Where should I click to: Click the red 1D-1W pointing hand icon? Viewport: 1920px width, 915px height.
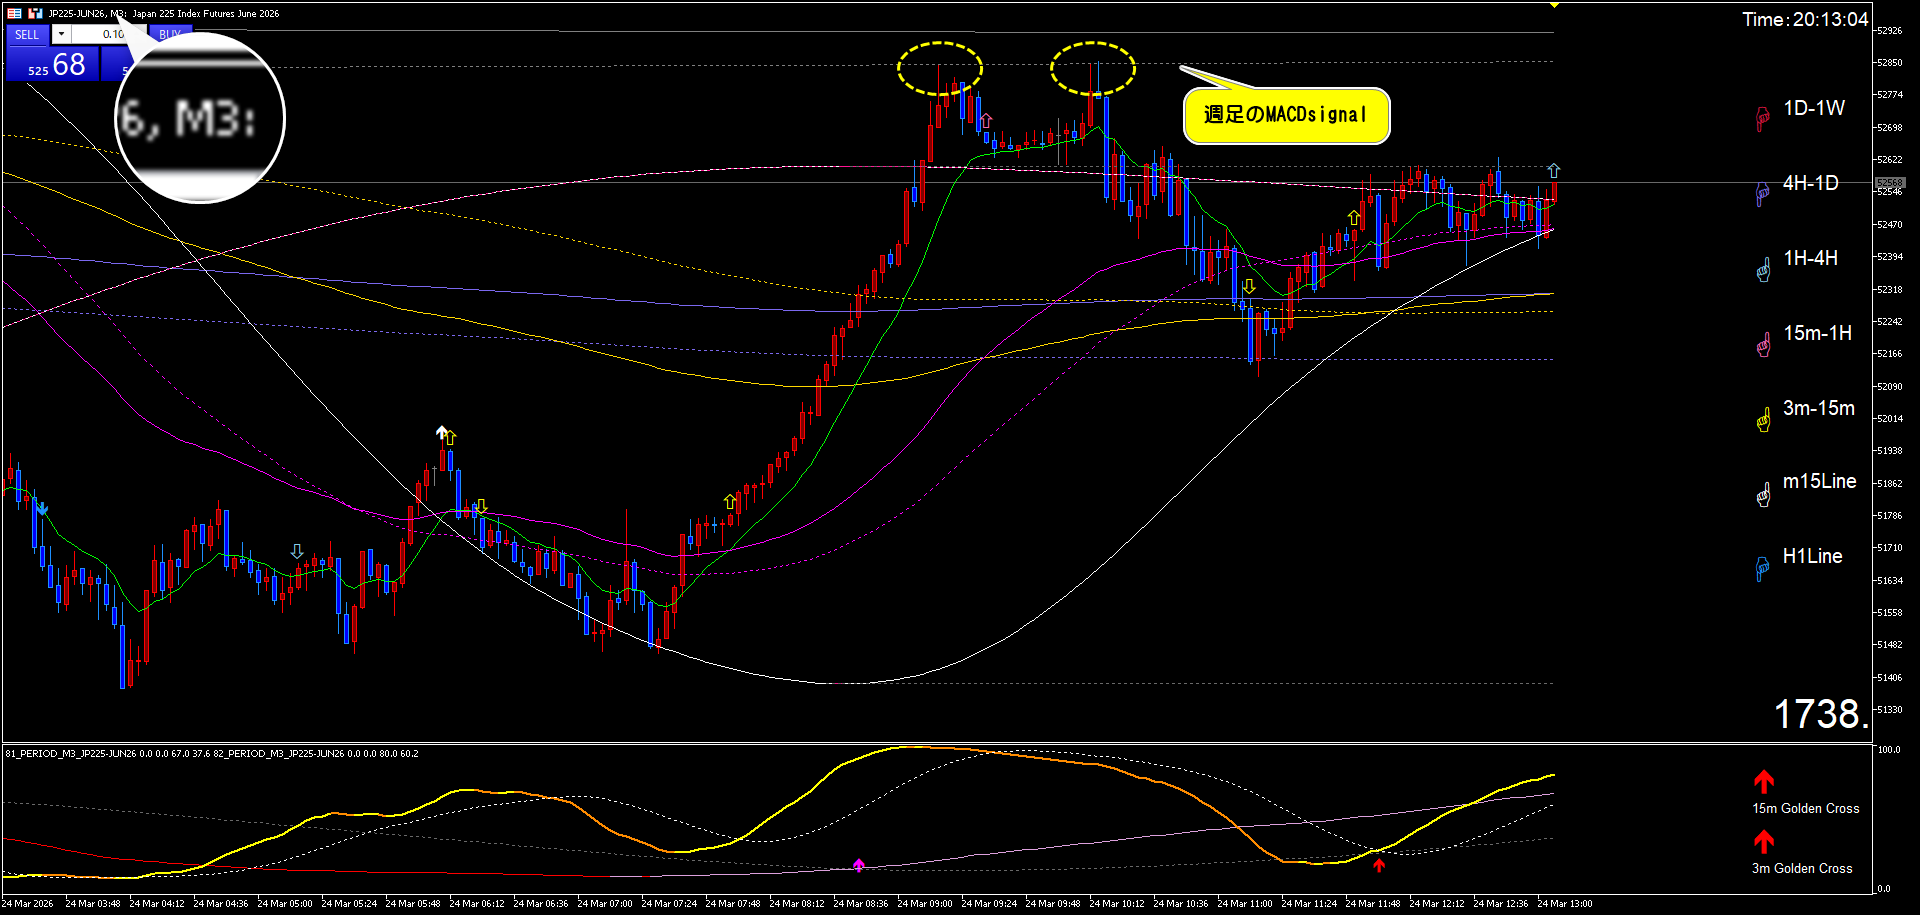point(1763,119)
